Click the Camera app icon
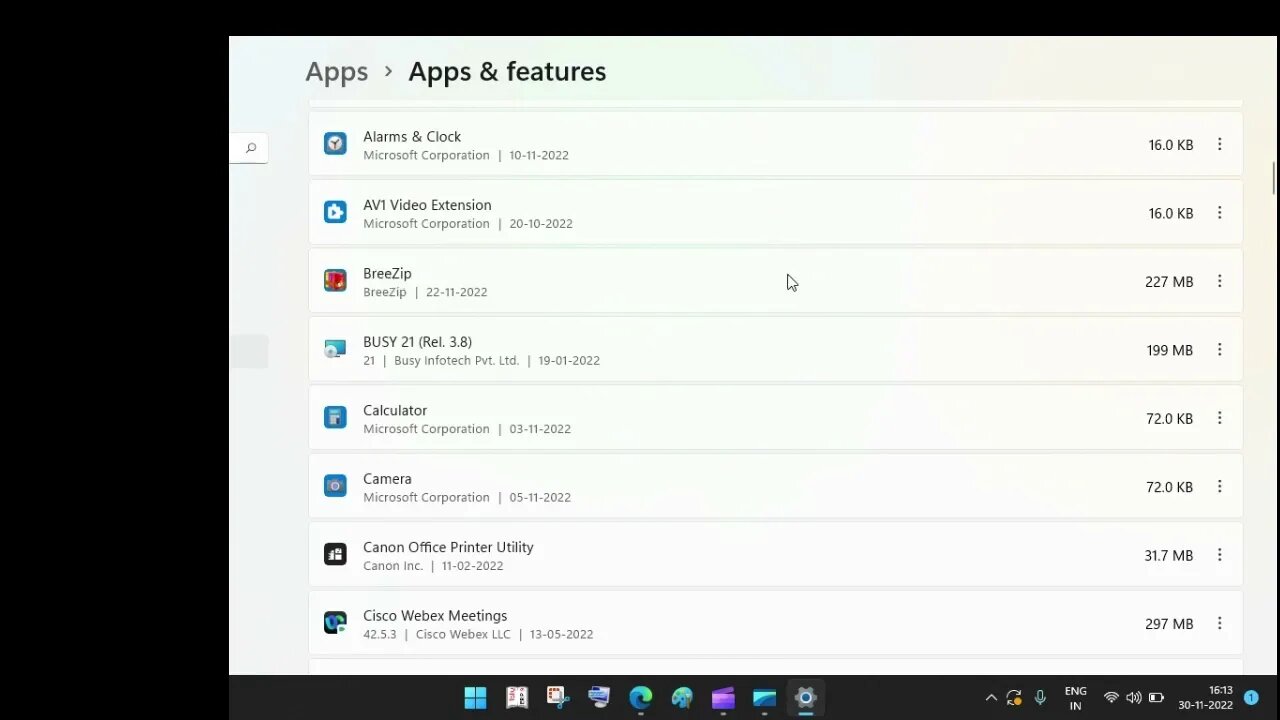The width and height of the screenshot is (1280, 720). pyautogui.click(x=335, y=486)
